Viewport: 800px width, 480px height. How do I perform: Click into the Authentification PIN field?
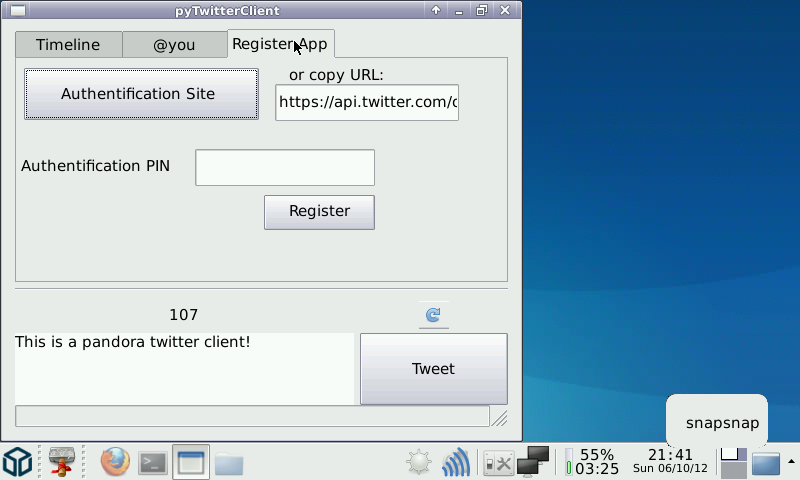click(x=285, y=167)
